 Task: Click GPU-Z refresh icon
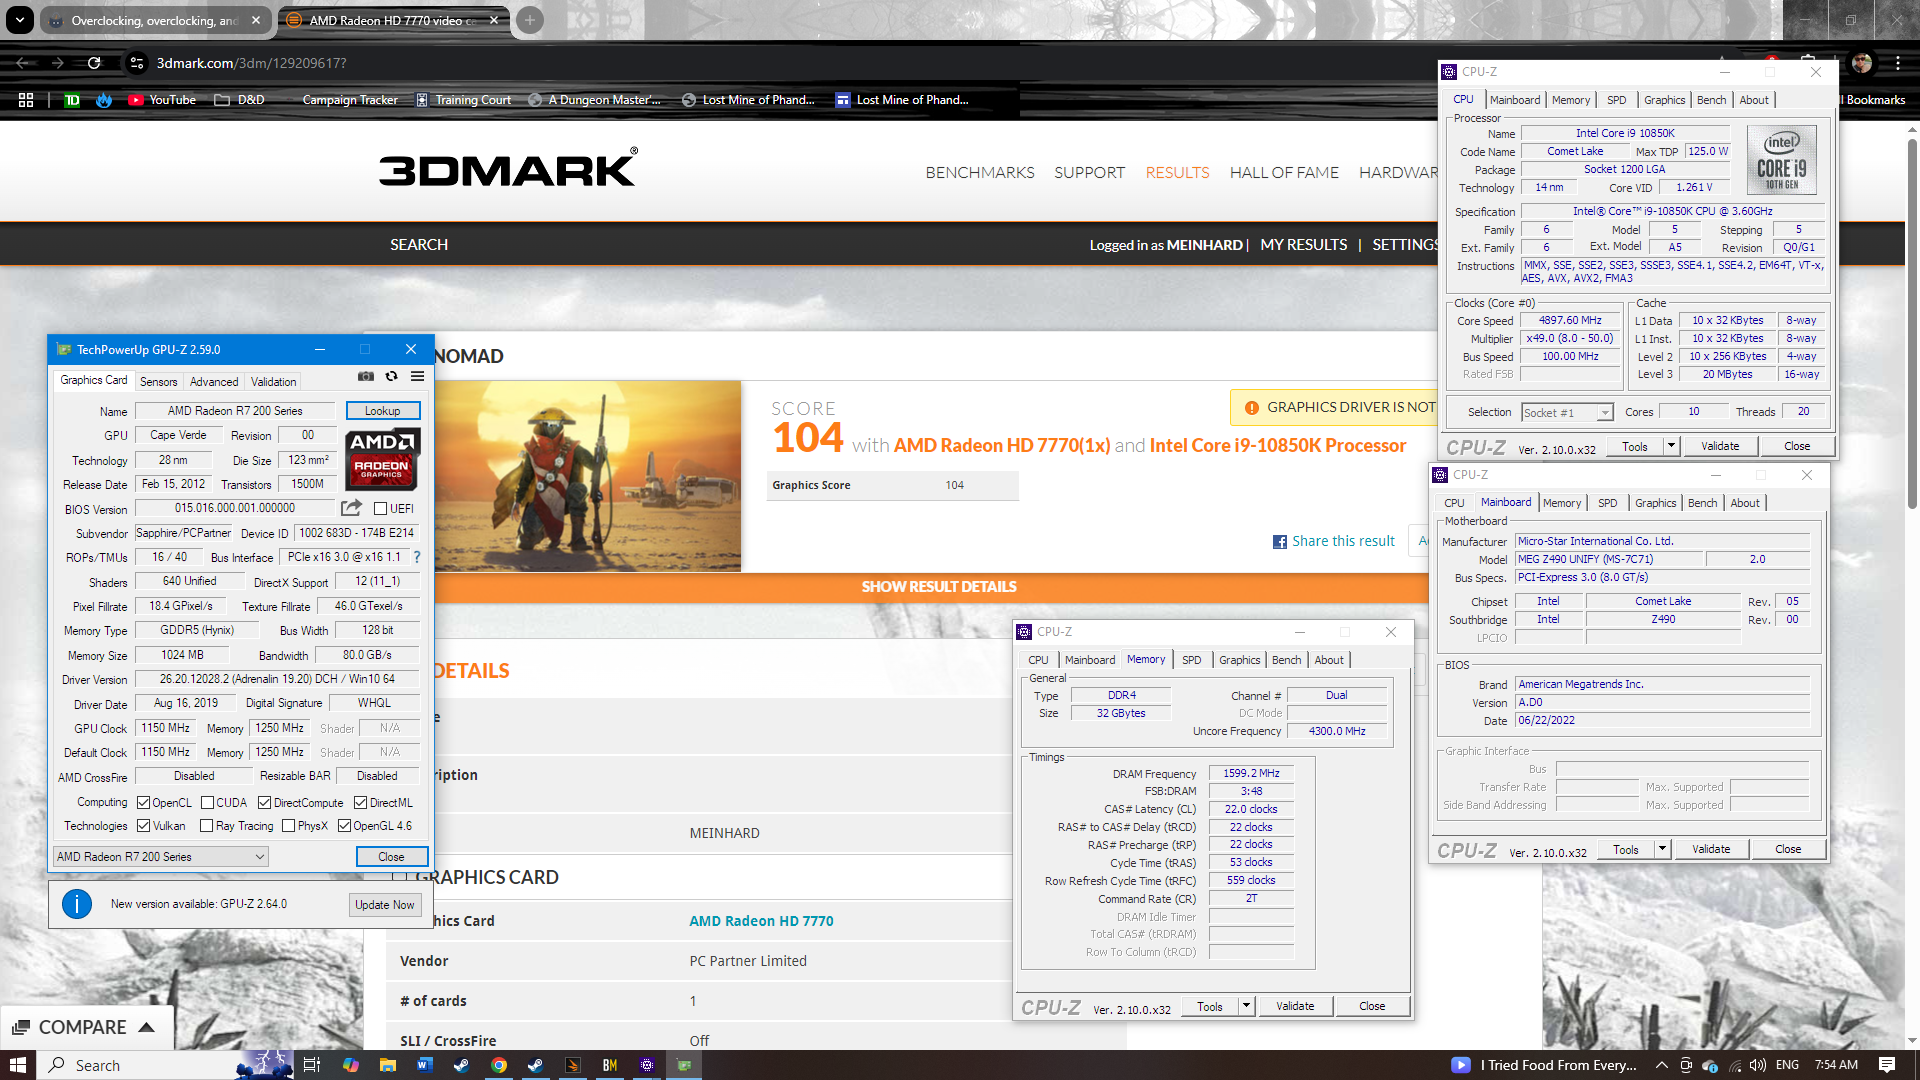coord(392,377)
